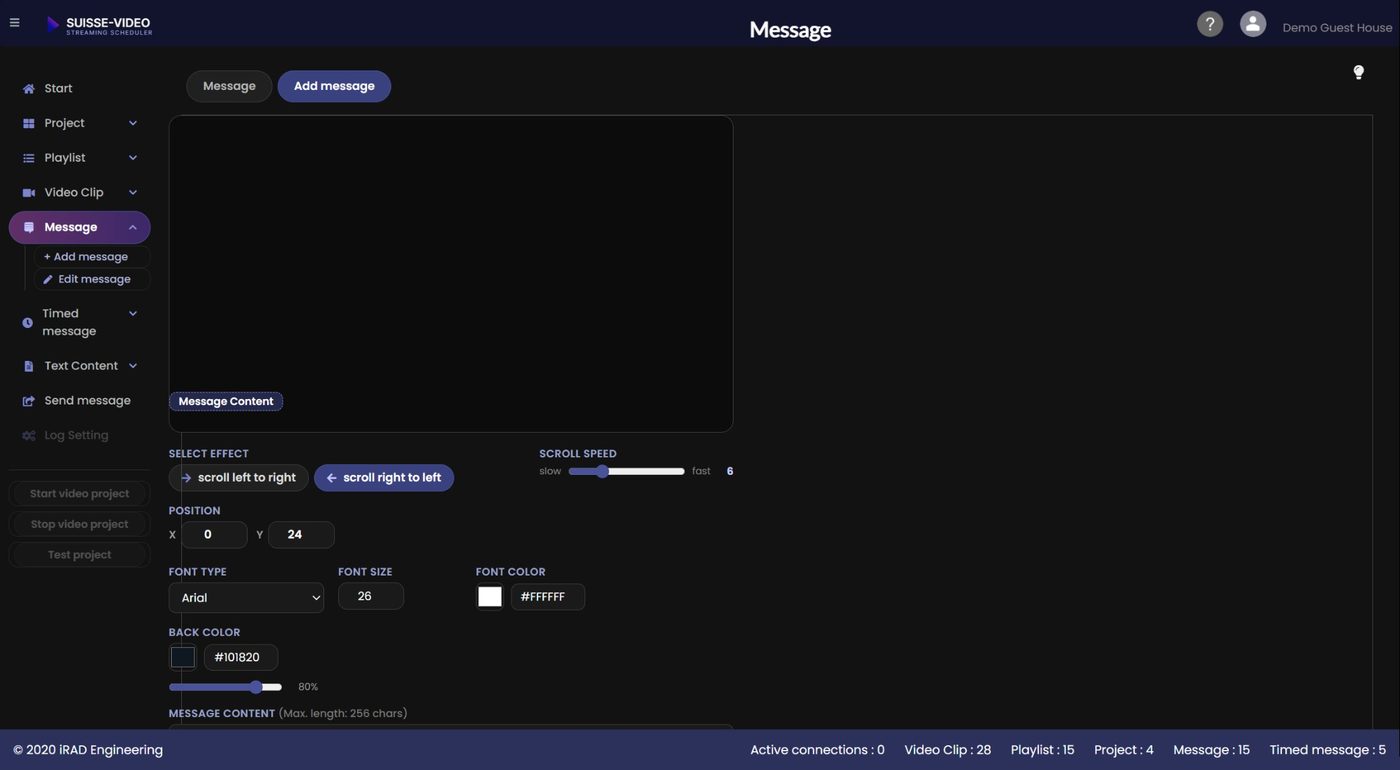This screenshot has width=1400, height=770.
Task: Click Stop video project button
Action: point(79,524)
